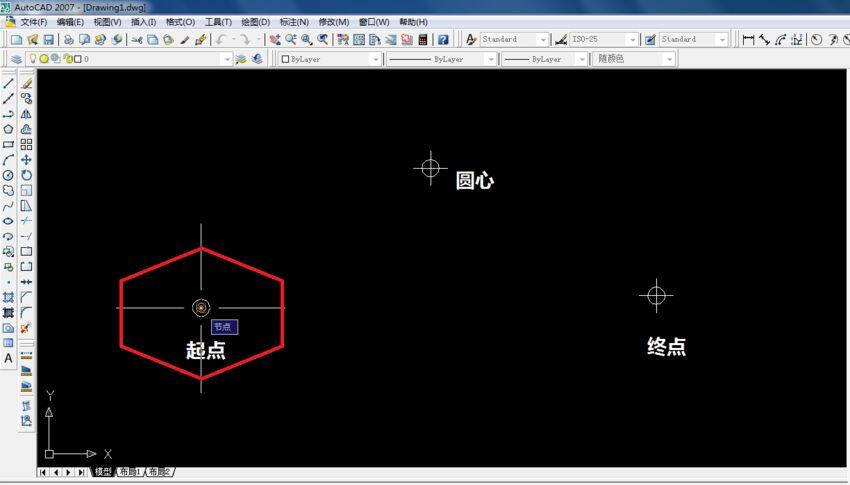Jump to the first layout tab arrow
The width and height of the screenshot is (850, 485).
tap(43, 472)
